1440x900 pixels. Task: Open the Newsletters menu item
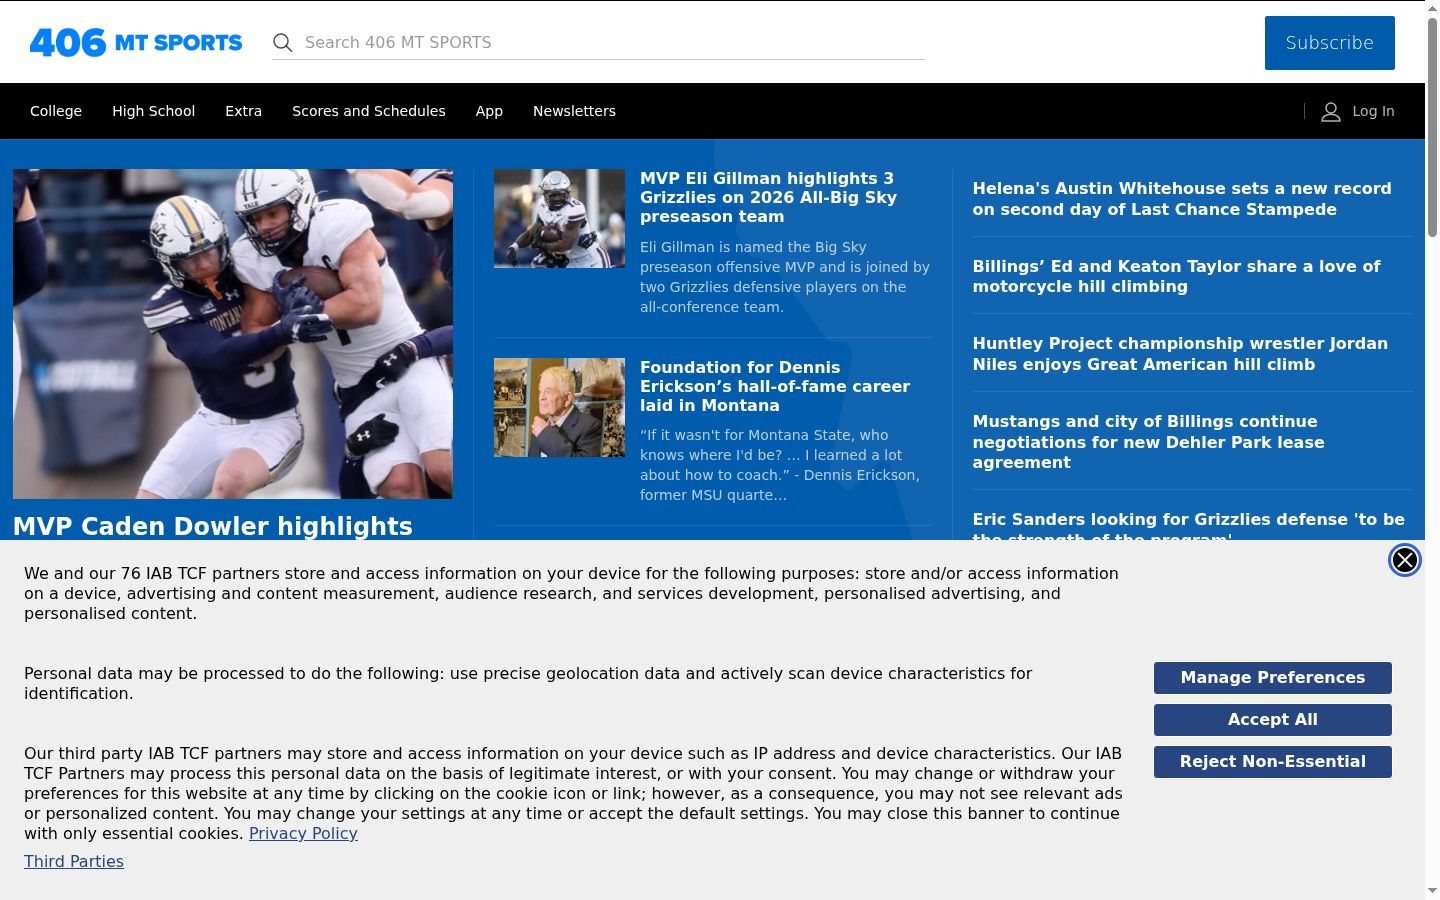pos(574,111)
